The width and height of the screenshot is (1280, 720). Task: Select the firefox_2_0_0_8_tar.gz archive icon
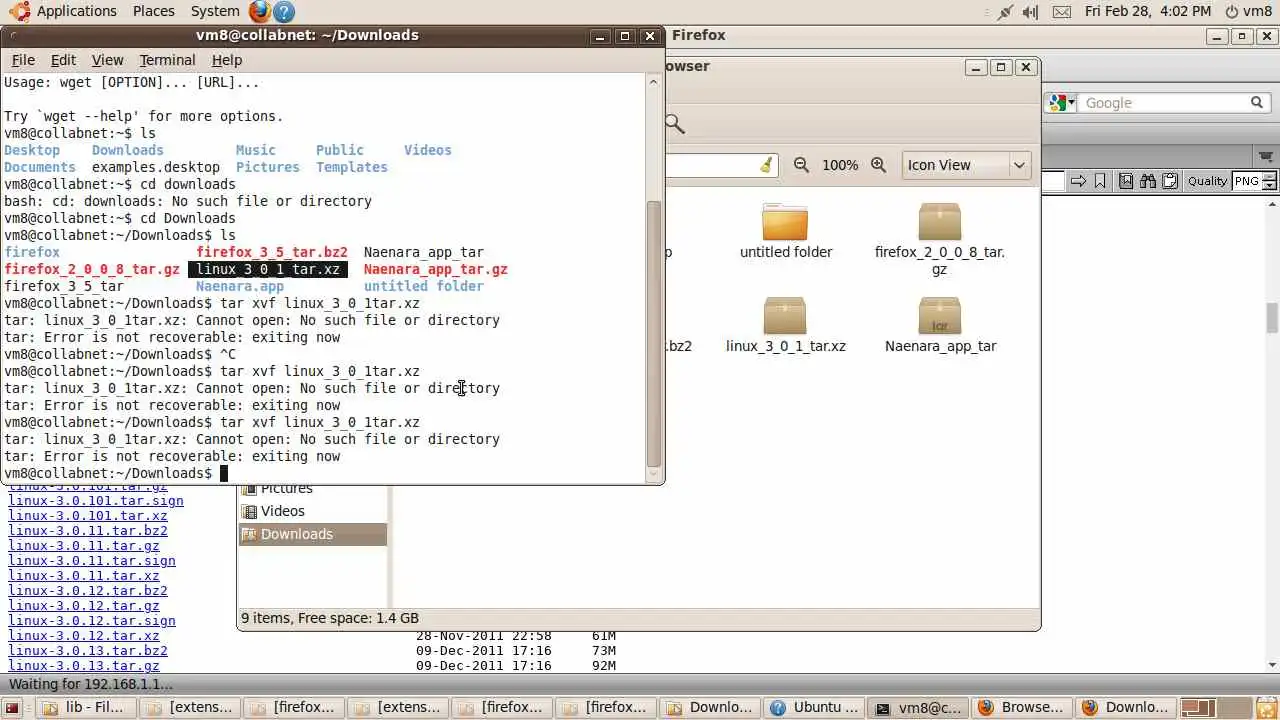pos(940,221)
